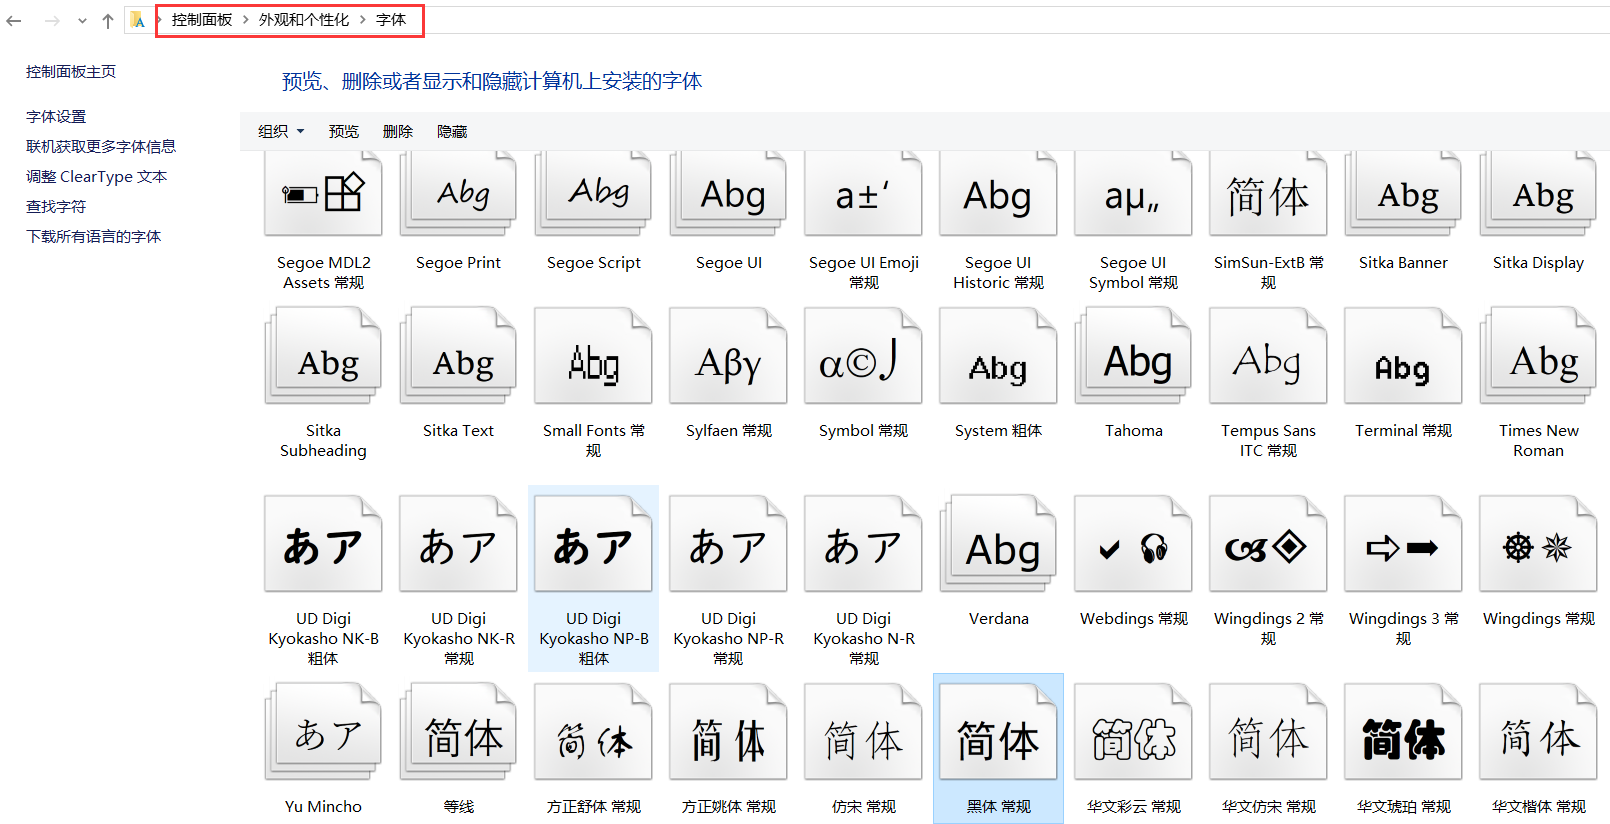Viewport: 1610px width, 824px height.
Task: Expand chevron after 控制面板 breadcrumb
Action: tap(246, 20)
